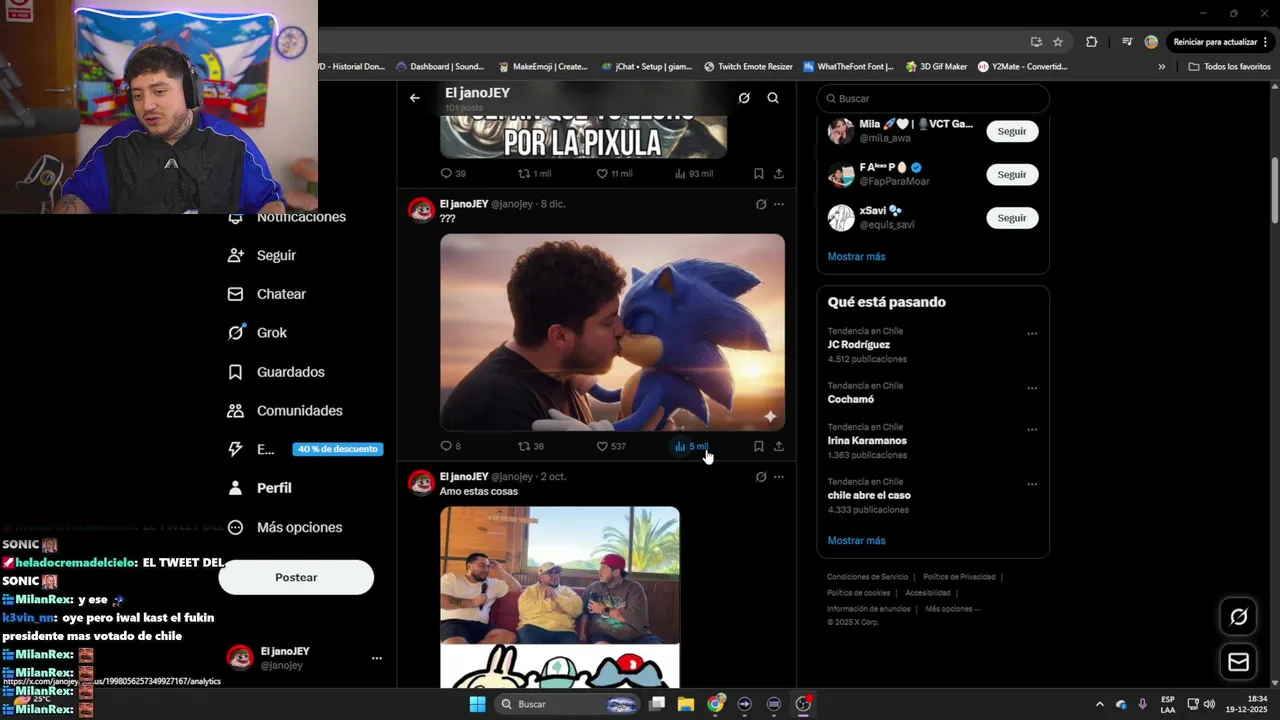The image size is (1280, 720).
Task: Open Condiciones de Servicio link
Action: pos(867,577)
